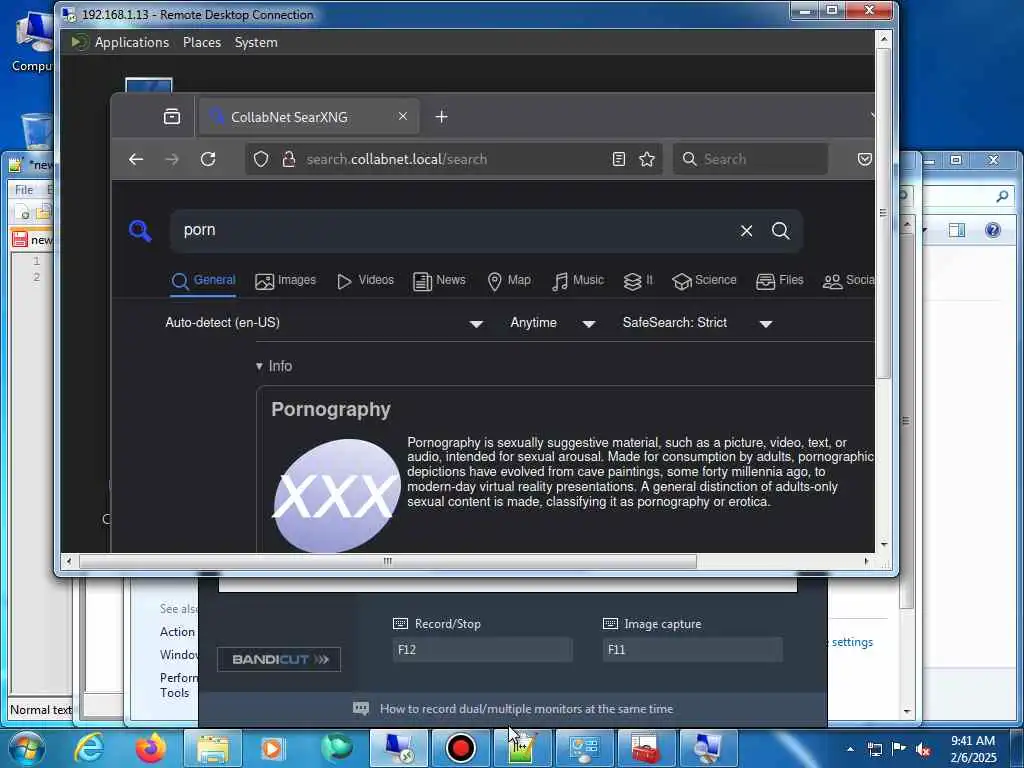Open the System menu
Image resolution: width=1024 pixels, height=768 pixels.
(256, 42)
